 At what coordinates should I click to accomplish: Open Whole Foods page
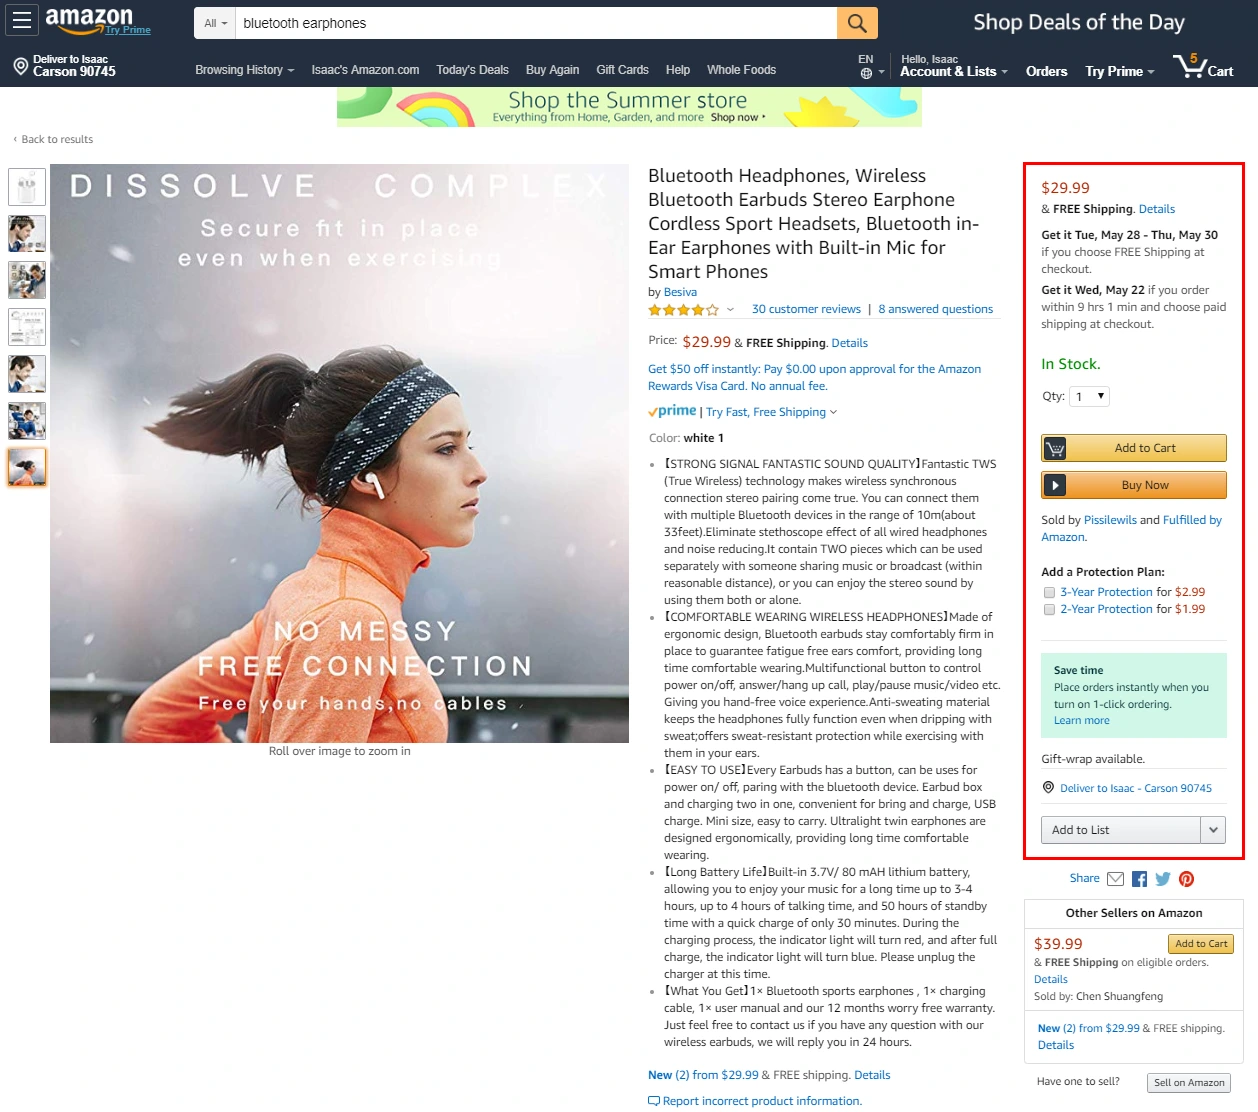click(741, 70)
